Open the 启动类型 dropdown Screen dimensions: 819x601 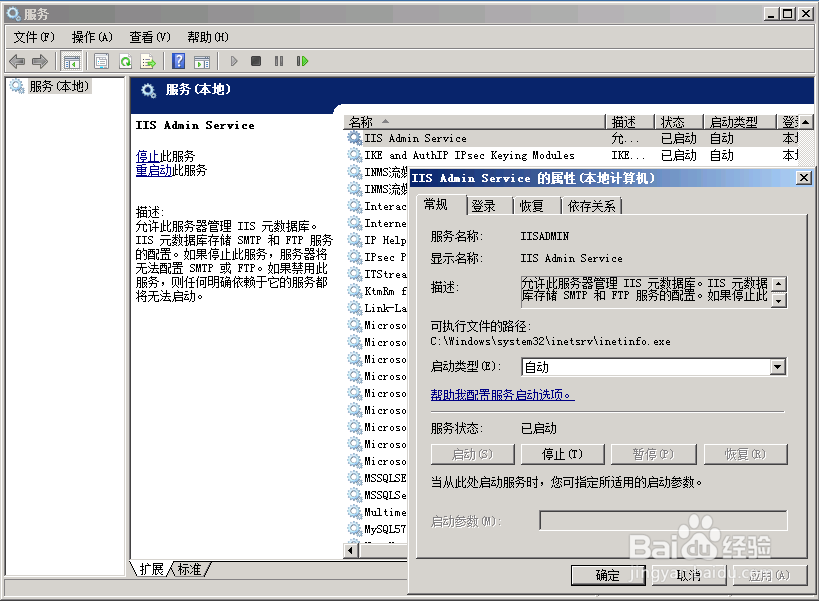click(778, 367)
